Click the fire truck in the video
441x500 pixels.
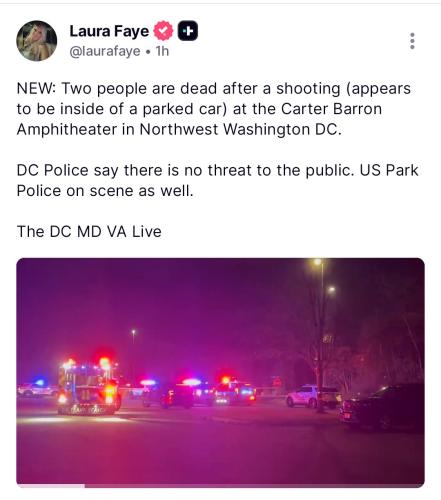pos(89,387)
